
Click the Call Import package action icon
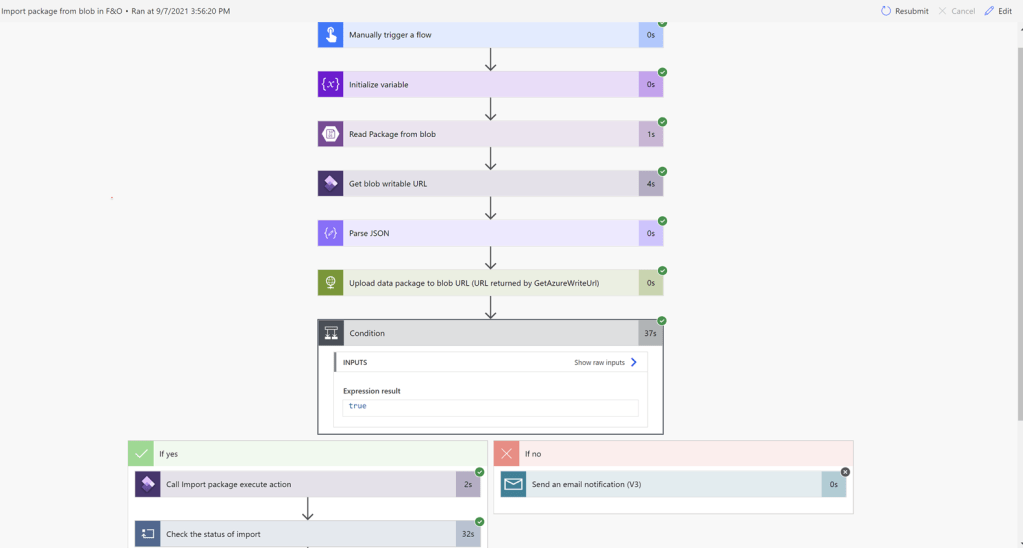click(x=148, y=484)
